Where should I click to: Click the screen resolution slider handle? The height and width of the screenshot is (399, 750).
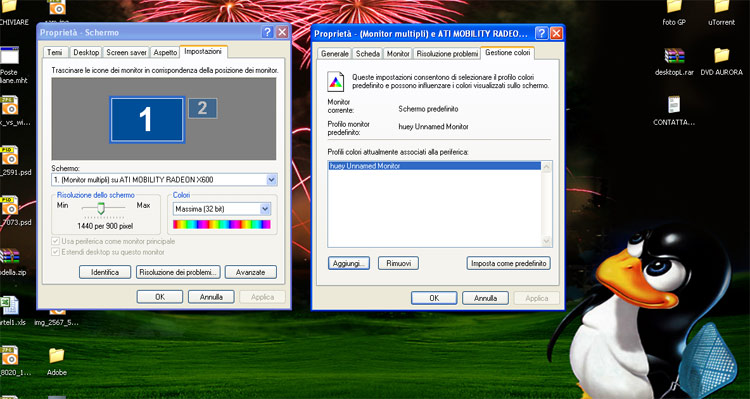tap(101, 208)
